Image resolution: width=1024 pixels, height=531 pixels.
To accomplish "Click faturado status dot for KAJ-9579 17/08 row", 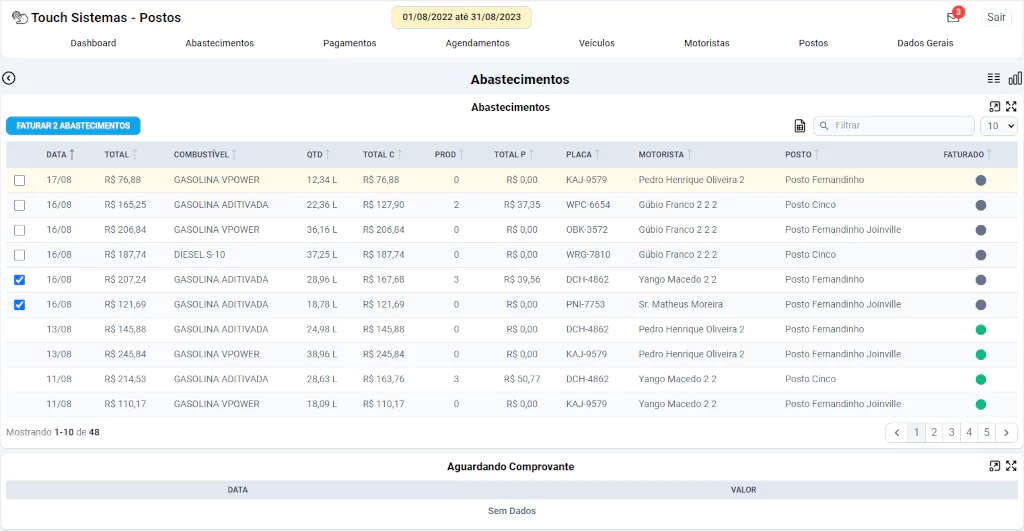I will click(980, 180).
